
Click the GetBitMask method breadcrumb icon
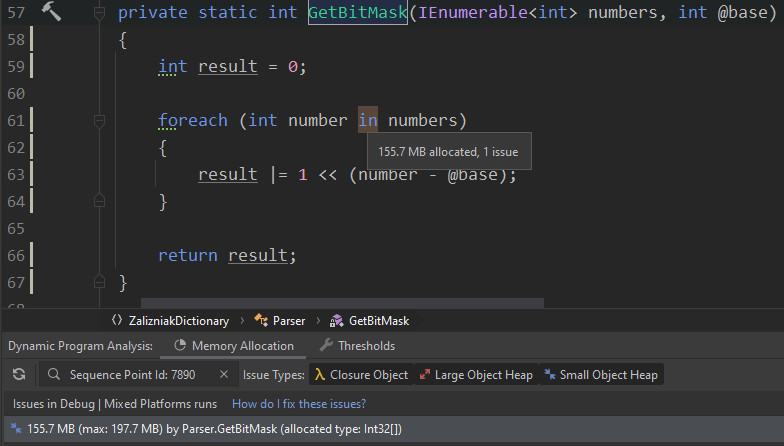(336, 320)
